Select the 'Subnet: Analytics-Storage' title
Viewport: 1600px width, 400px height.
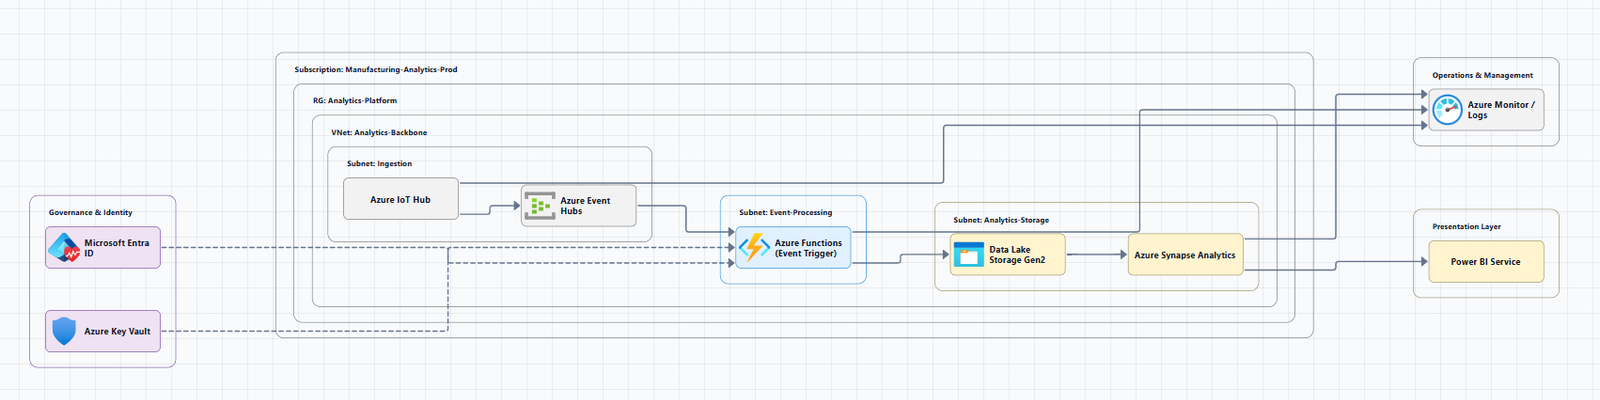click(1001, 220)
